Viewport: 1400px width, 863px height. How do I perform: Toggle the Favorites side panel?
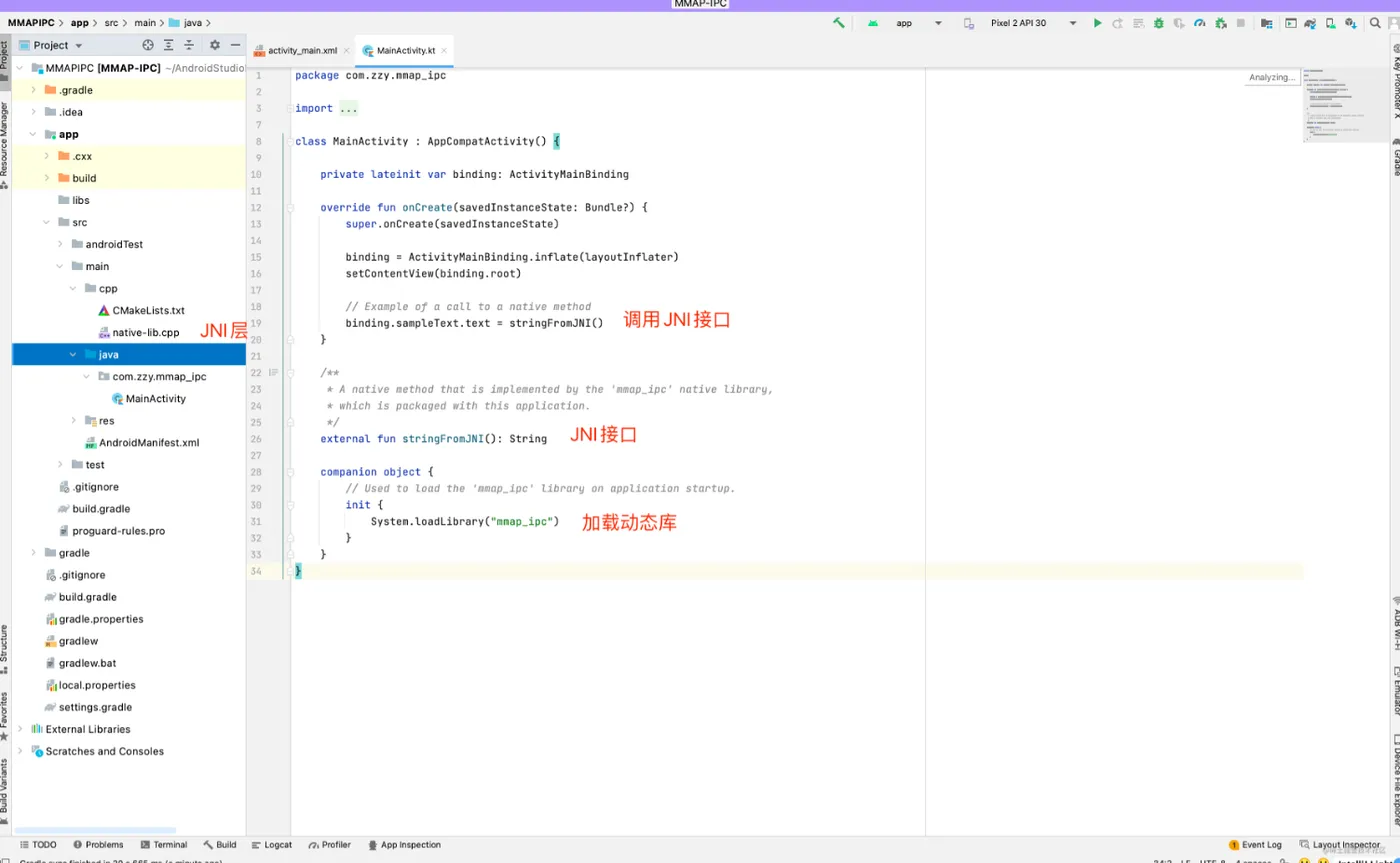pyautogui.click(x=5, y=715)
